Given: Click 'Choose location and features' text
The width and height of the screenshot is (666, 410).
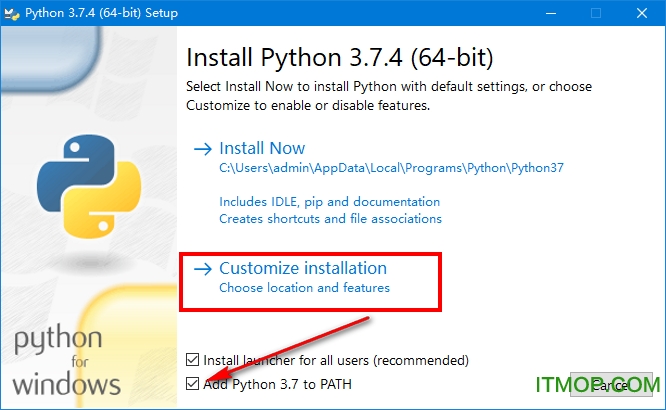Looking at the screenshot, I should click(304, 288).
